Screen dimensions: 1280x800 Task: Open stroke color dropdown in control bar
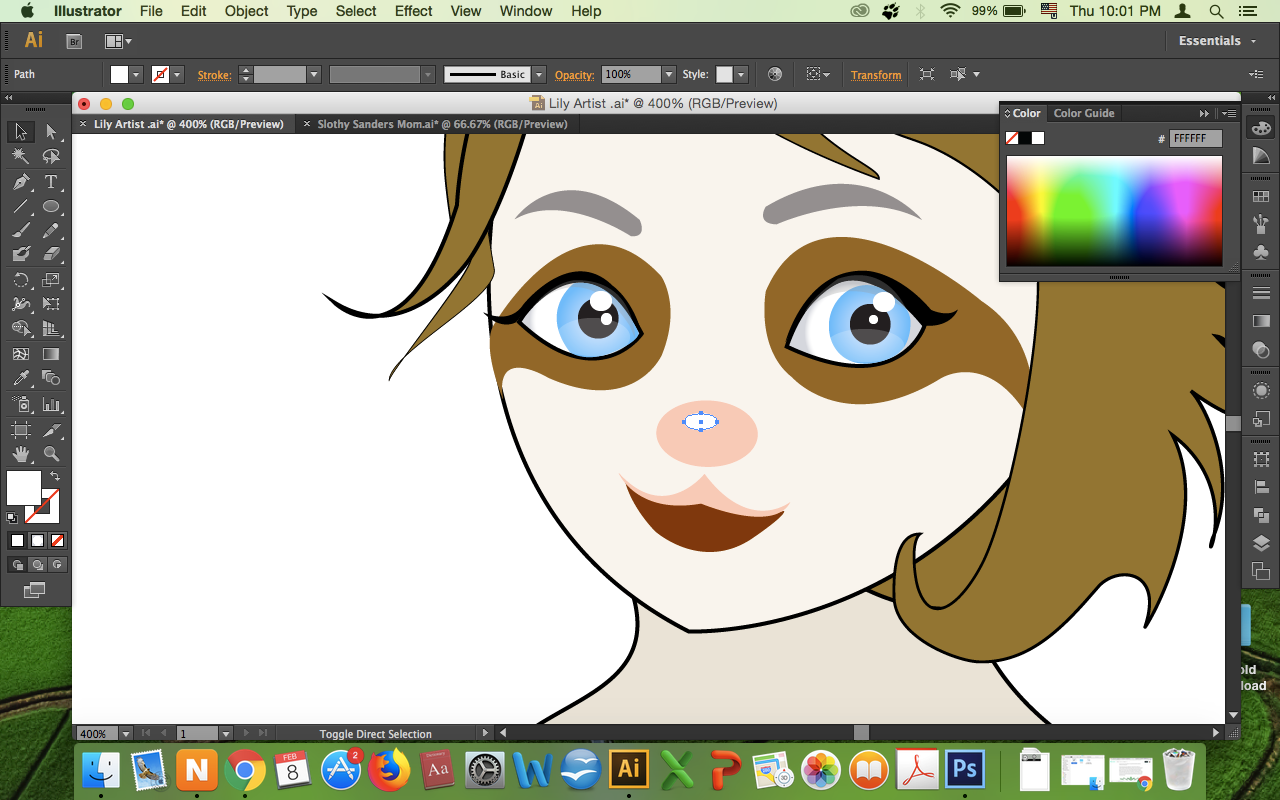click(x=177, y=75)
